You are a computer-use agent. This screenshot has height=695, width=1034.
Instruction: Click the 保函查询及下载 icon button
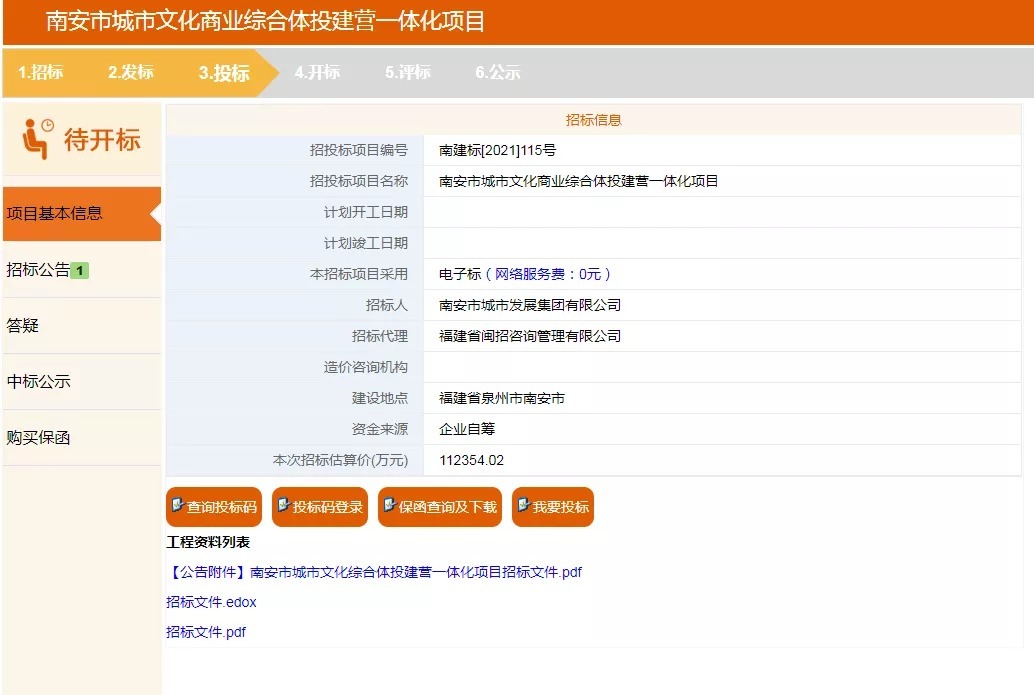(x=439, y=506)
